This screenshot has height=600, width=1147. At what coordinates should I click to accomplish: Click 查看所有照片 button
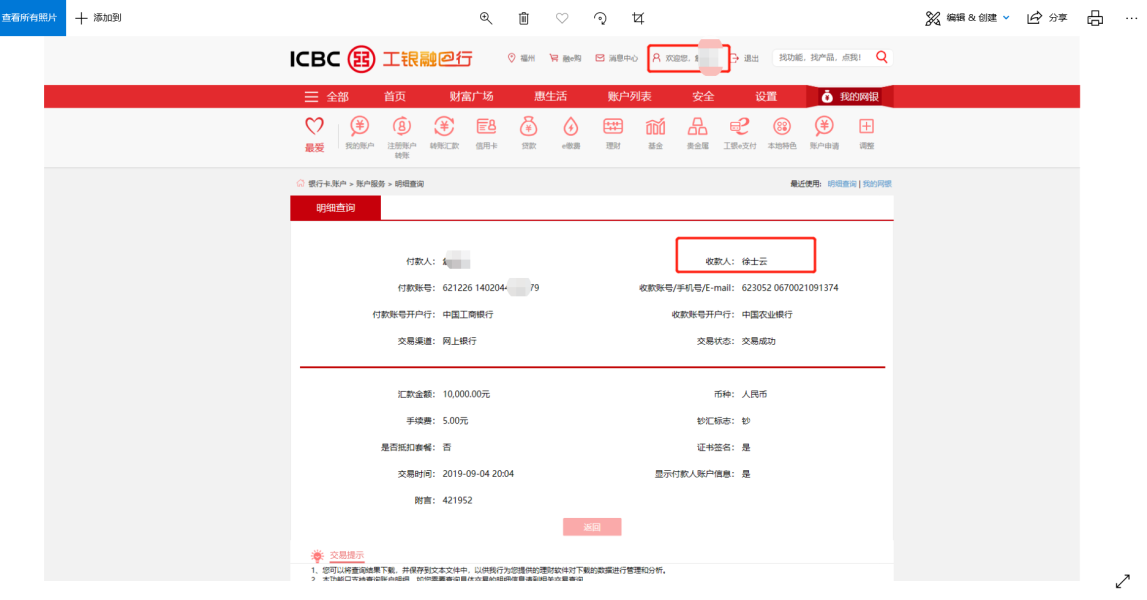[33, 18]
